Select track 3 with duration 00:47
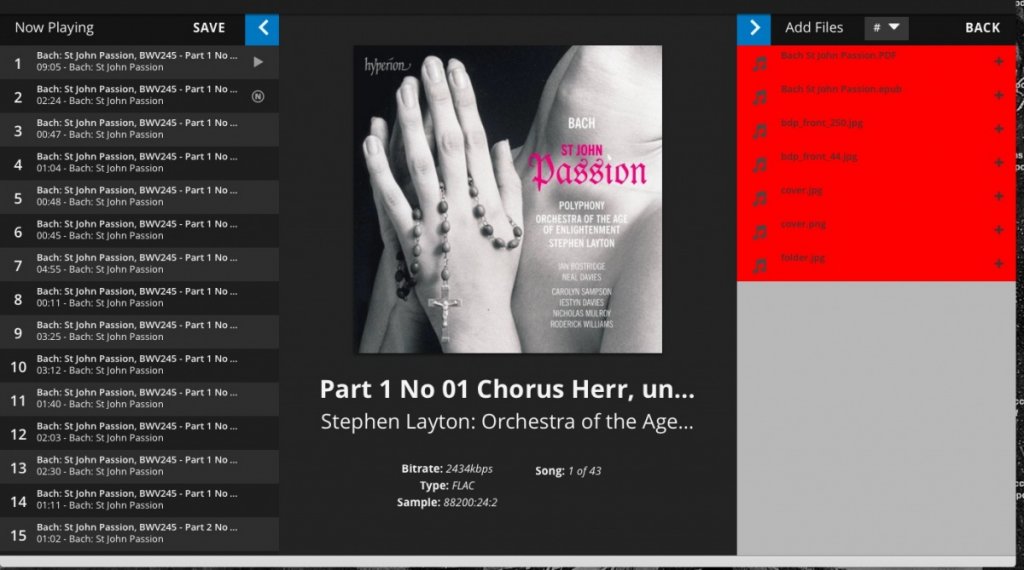The image size is (1024, 570). 139,129
